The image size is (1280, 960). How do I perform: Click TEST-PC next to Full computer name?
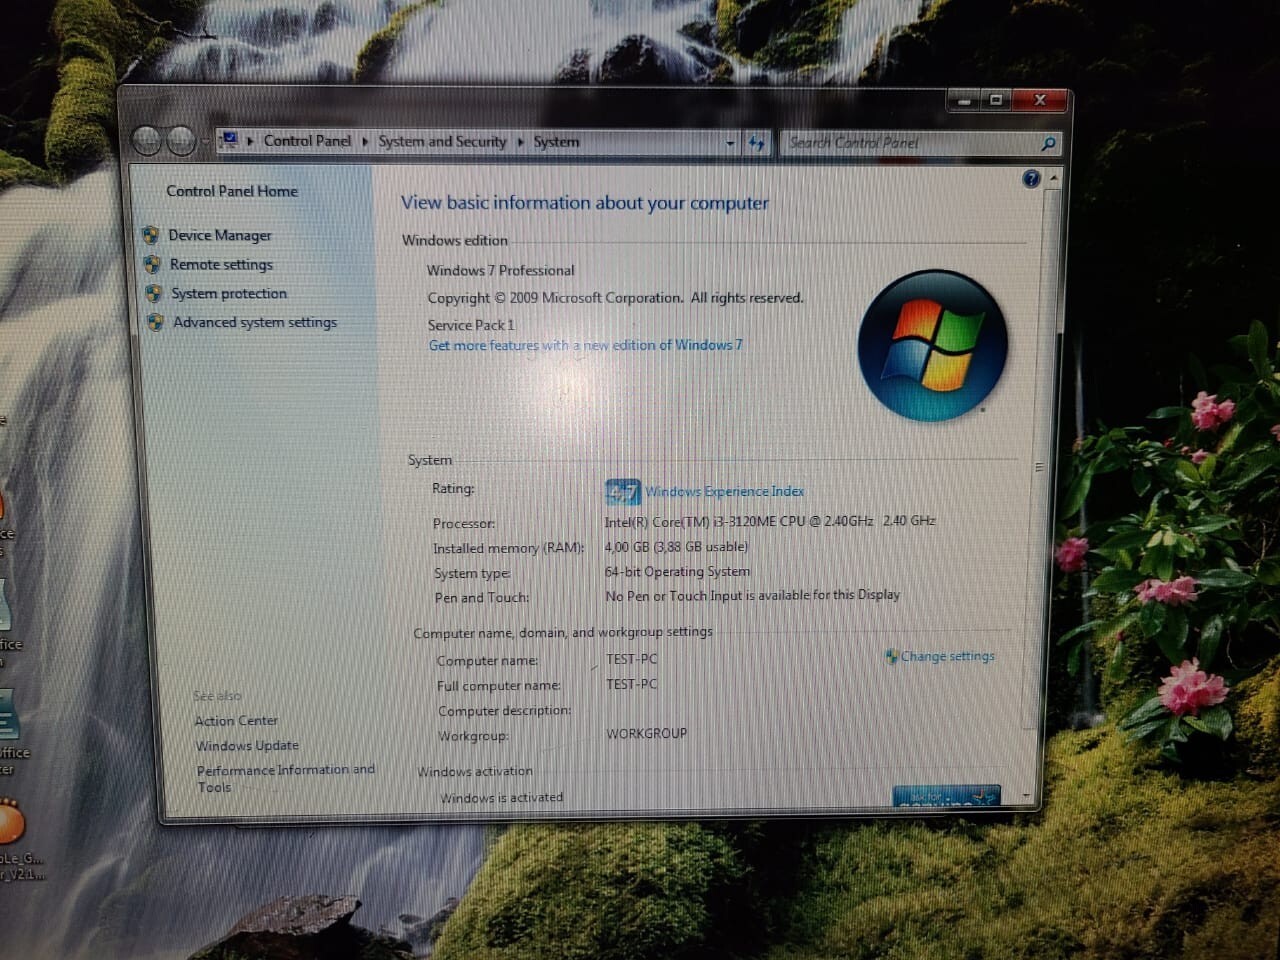(x=632, y=684)
